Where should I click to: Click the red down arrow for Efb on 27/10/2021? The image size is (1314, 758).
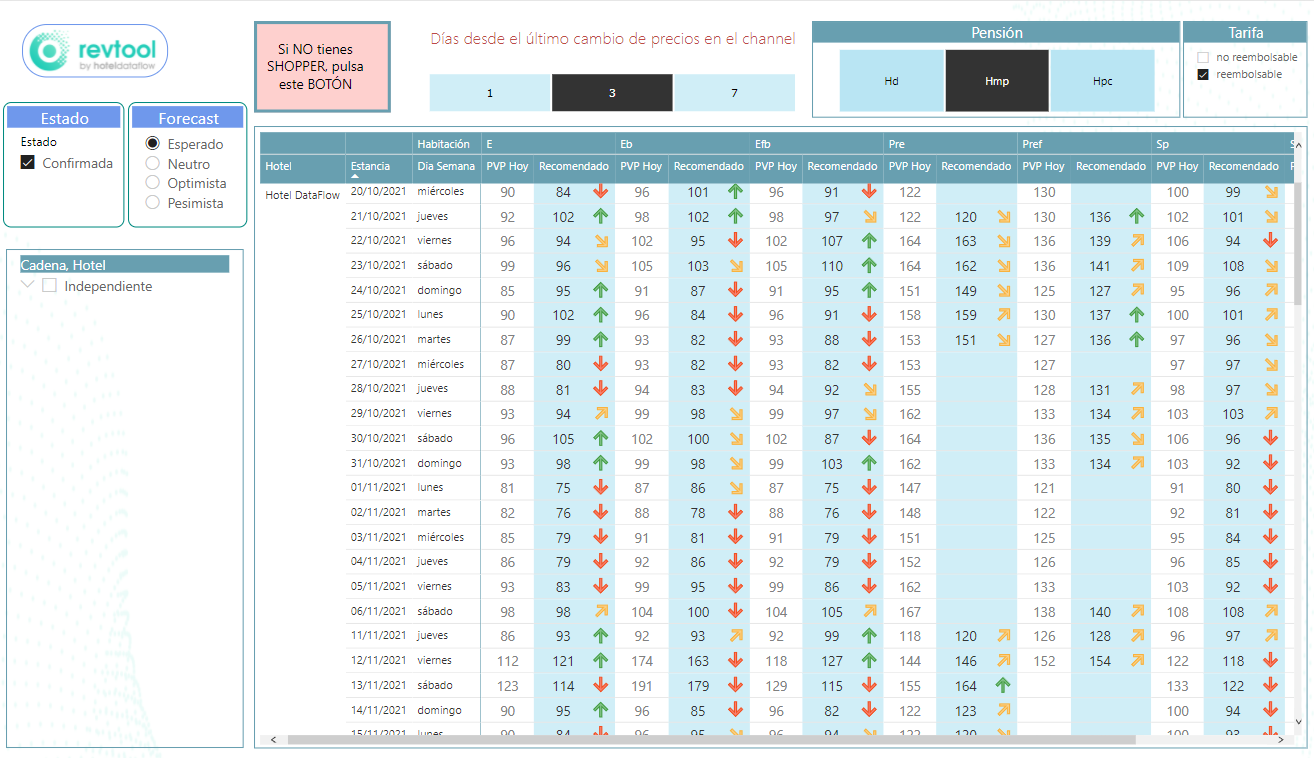tap(869, 365)
